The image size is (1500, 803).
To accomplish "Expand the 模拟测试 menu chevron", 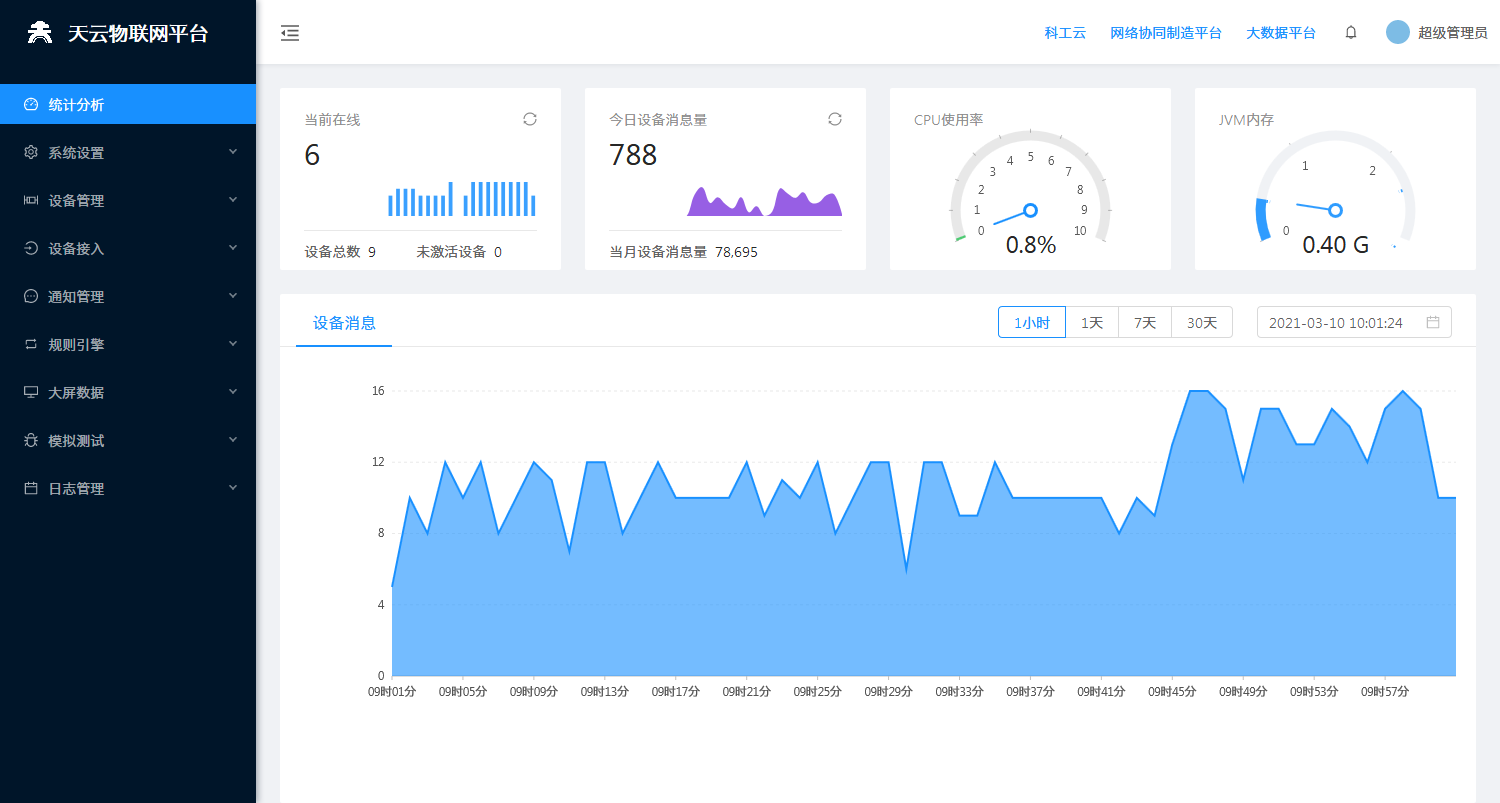I will click(x=233, y=440).
